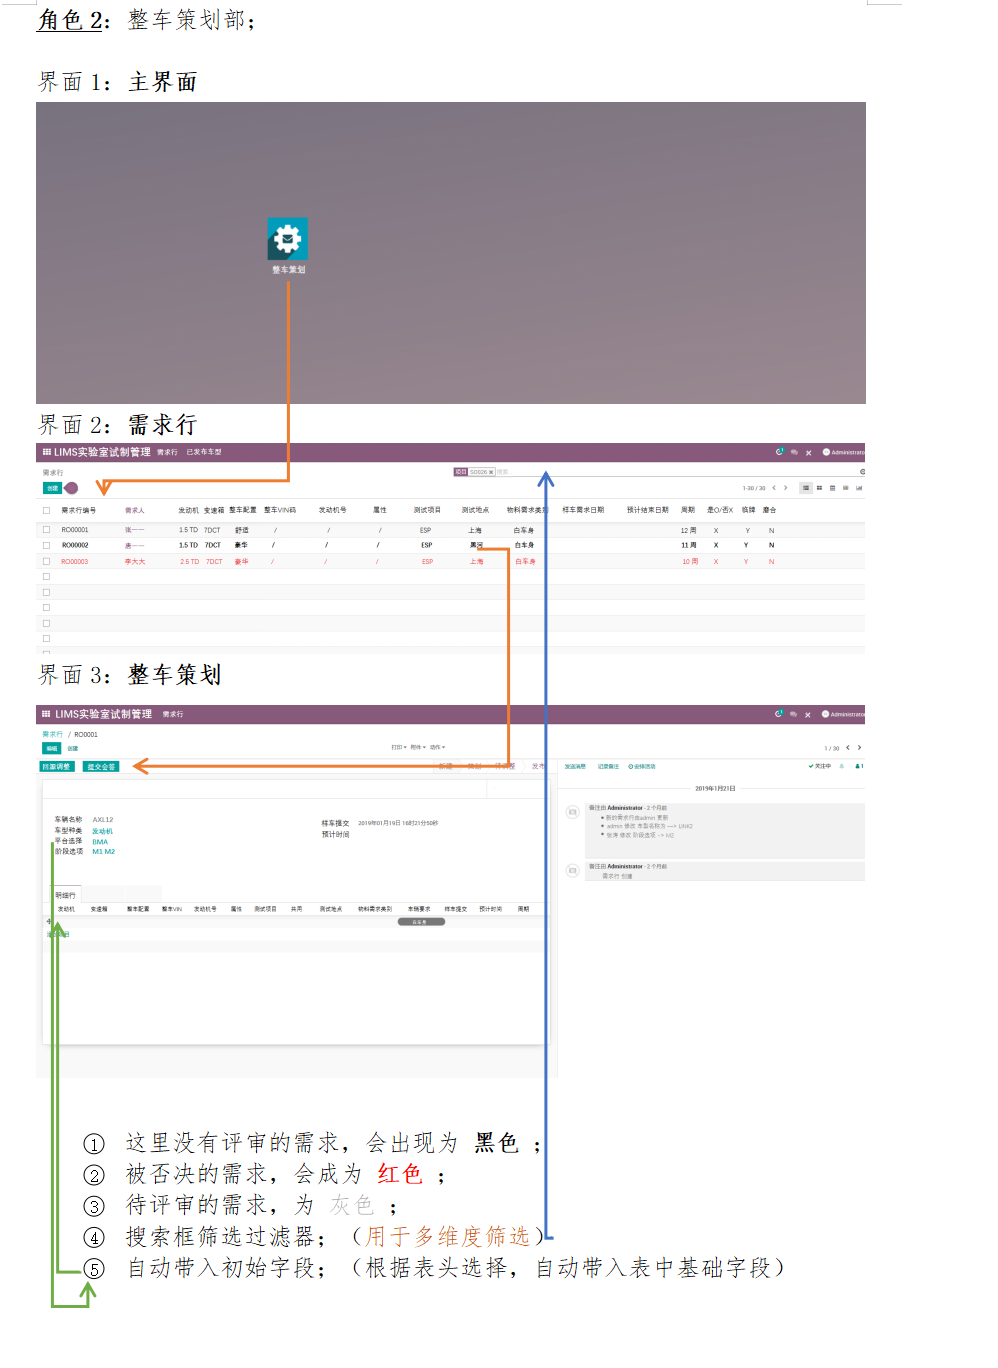Switch to calendar view in the 需求行 list
Image resolution: width=998 pixels, height=1368 pixels.
[833, 487]
